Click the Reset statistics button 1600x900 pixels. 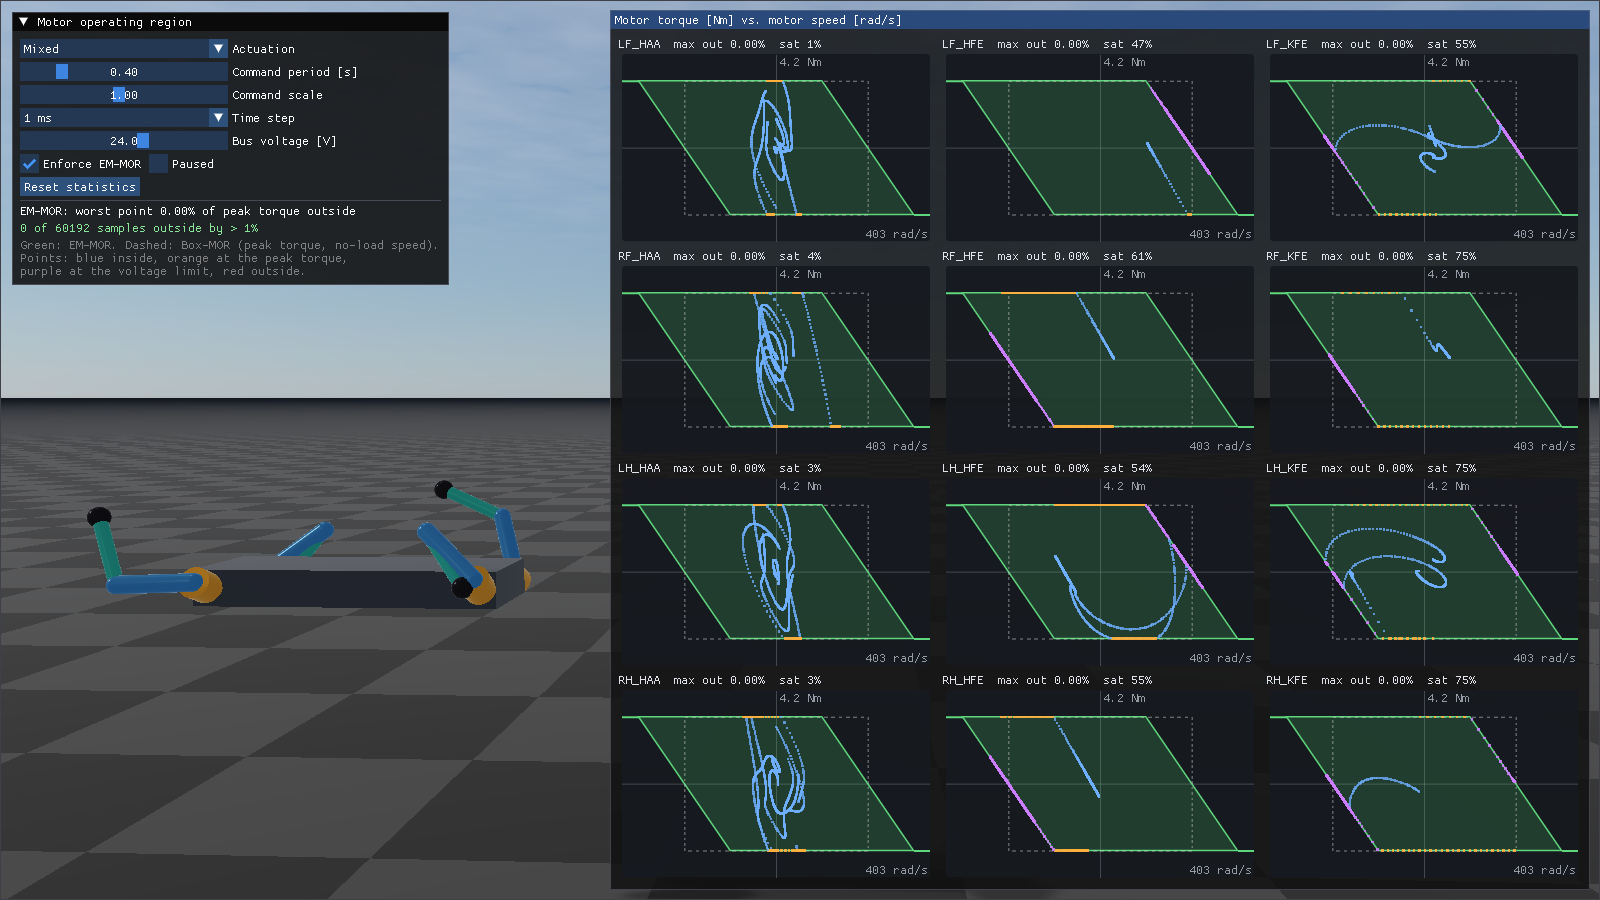pos(80,187)
